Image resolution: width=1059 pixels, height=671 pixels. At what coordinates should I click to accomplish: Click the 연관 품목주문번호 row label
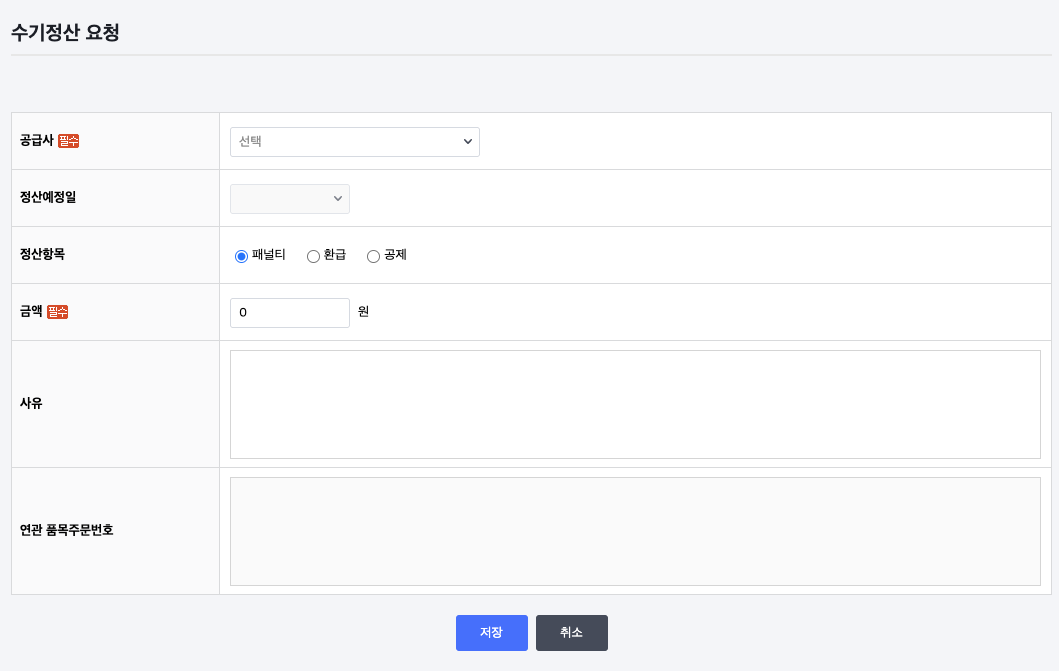(x=67, y=531)
